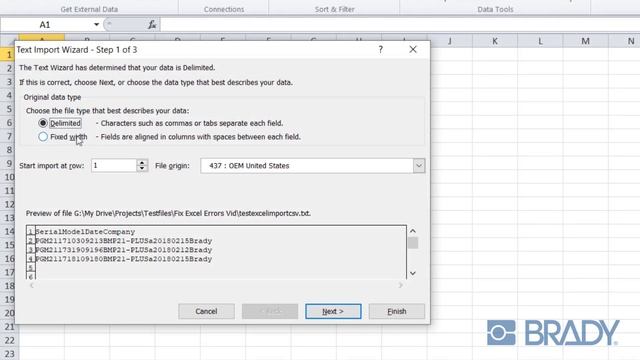640x360 pixels.
Task: Click in the Excel formula bar
Action: point(400,24)
